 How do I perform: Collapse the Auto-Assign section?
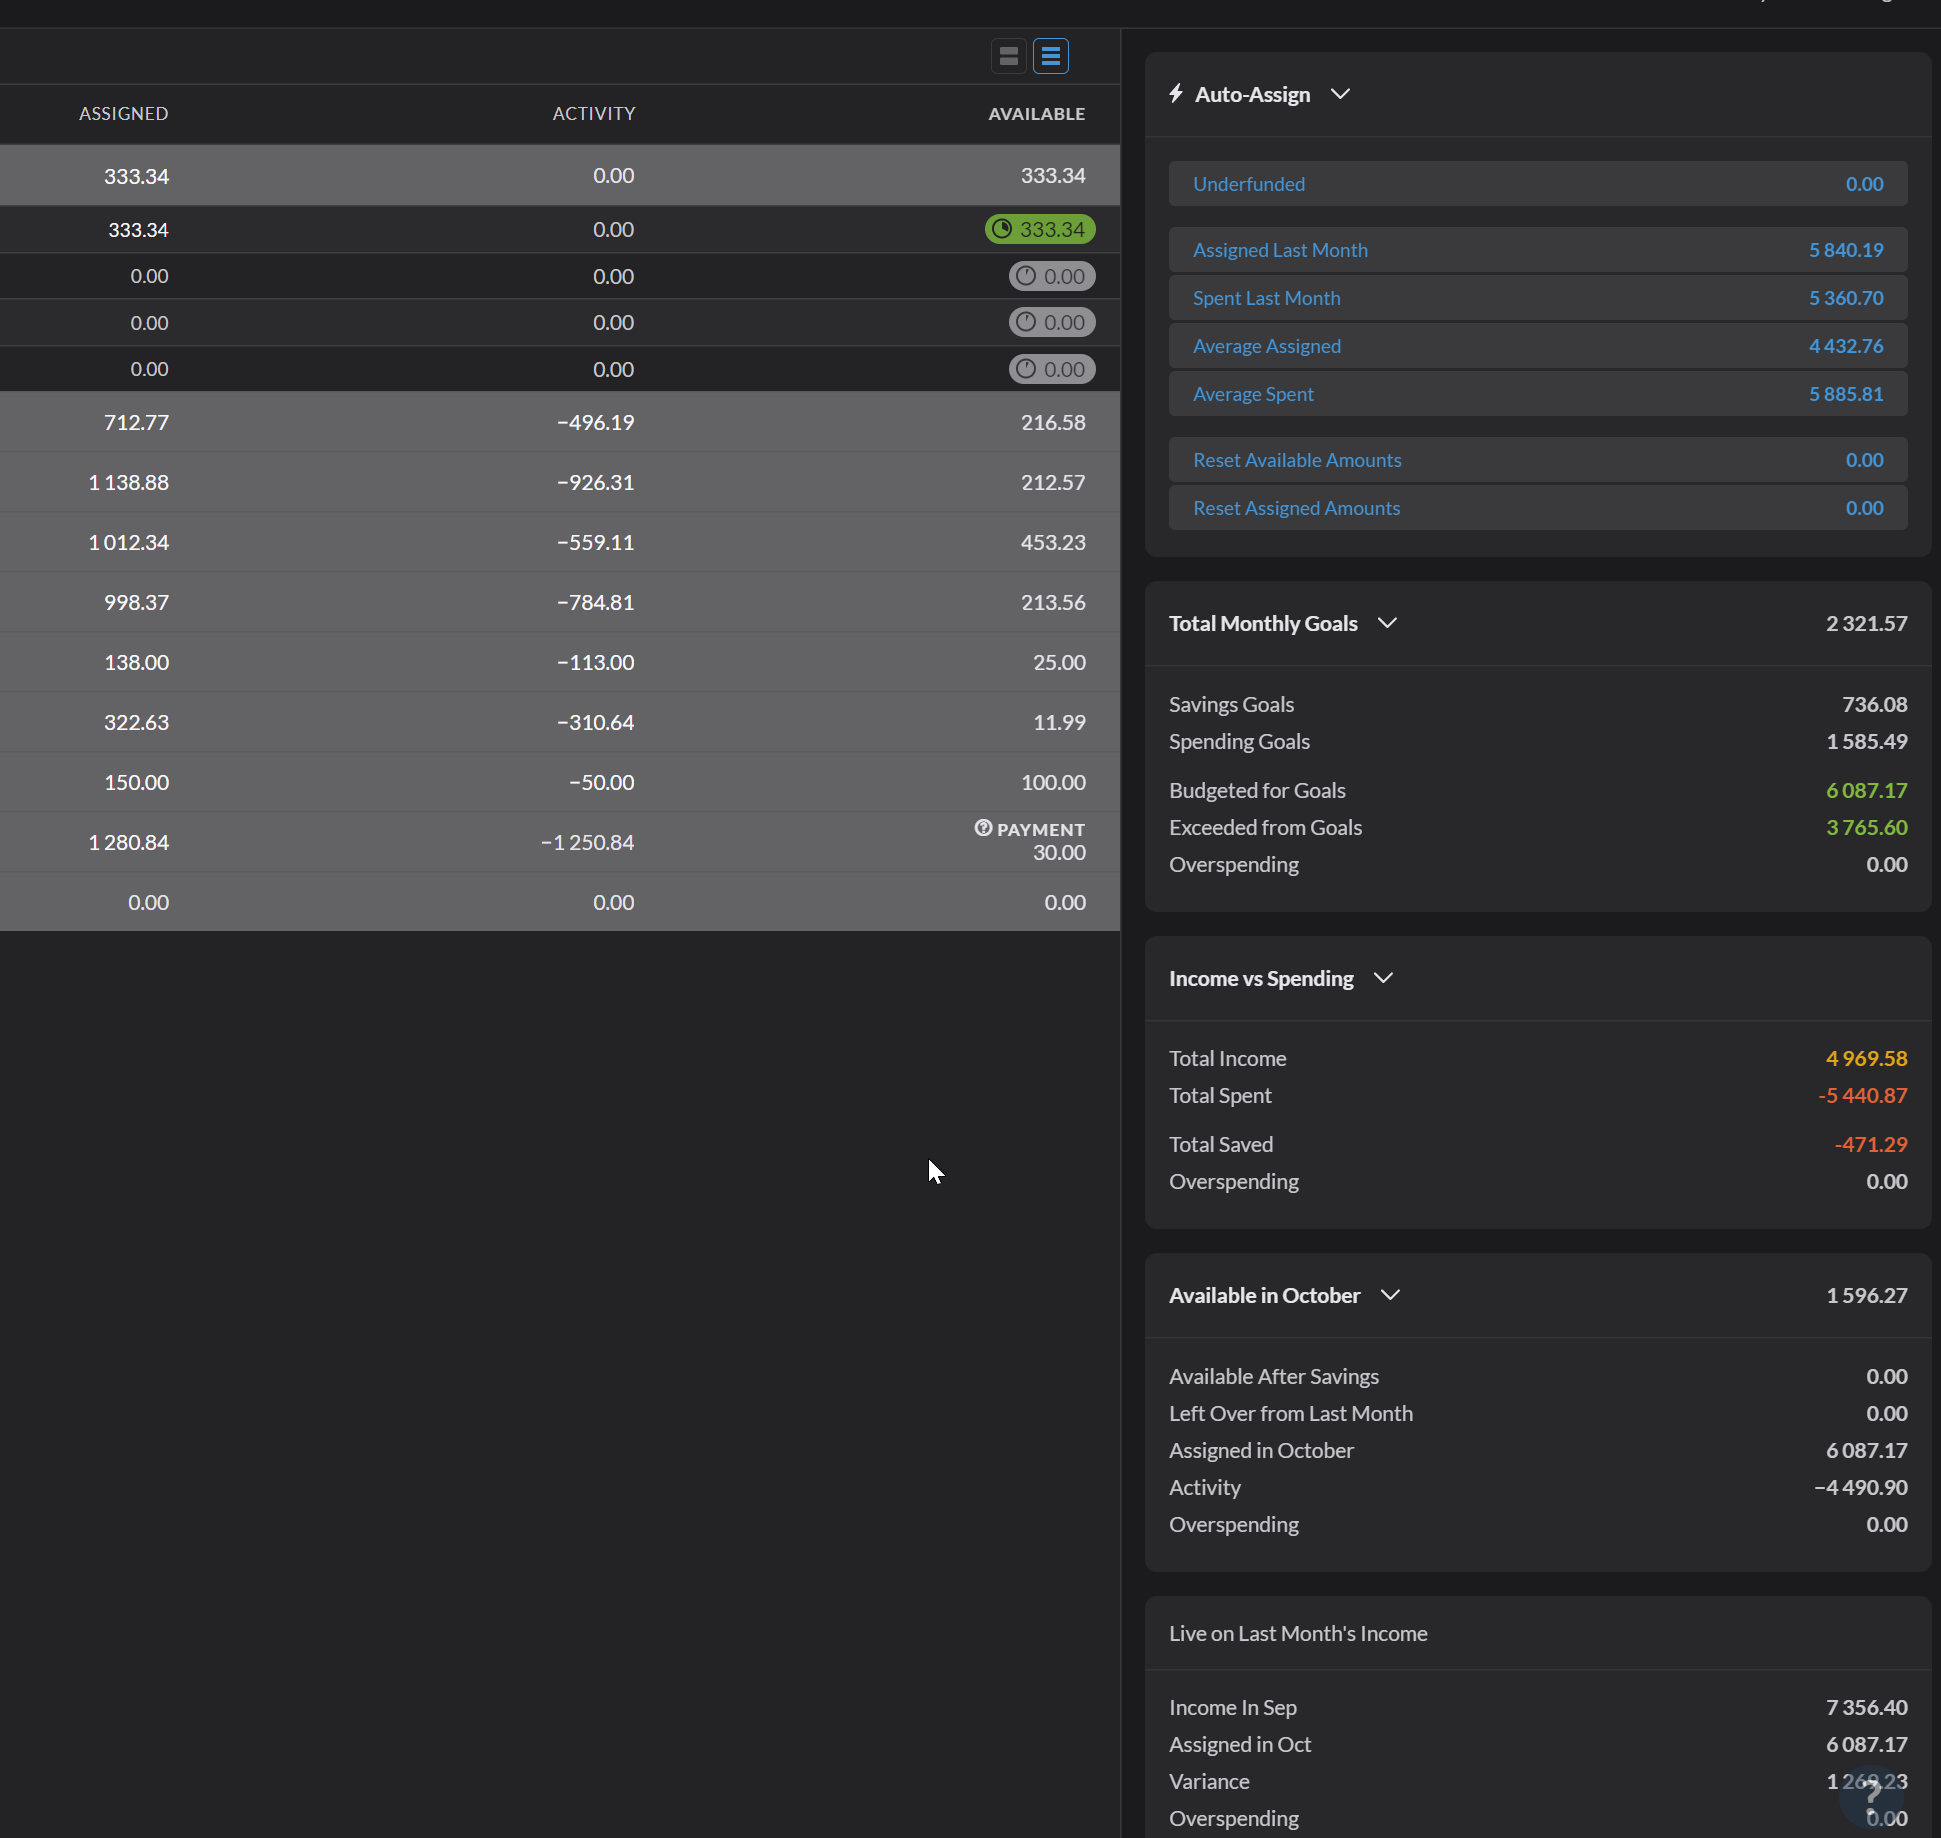point(1340,93)
